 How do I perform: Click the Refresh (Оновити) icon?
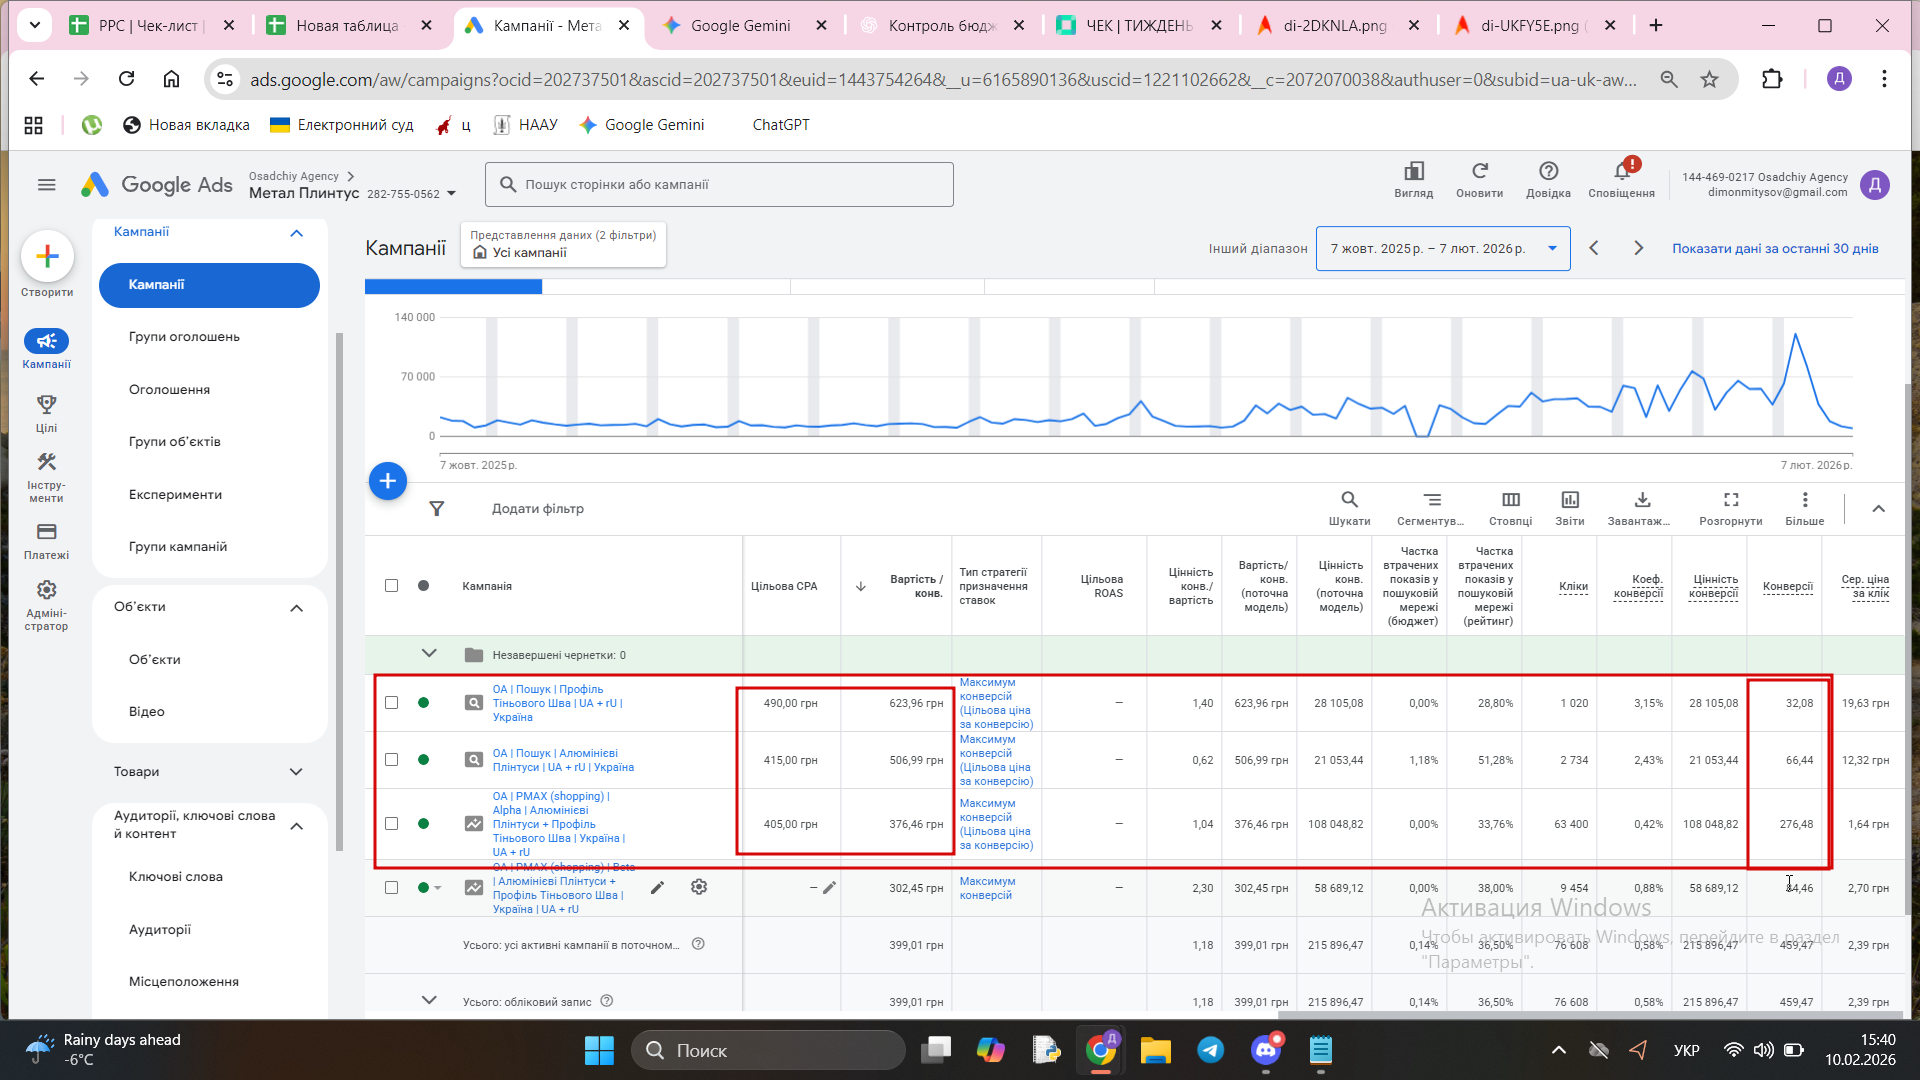point(1479,172)
